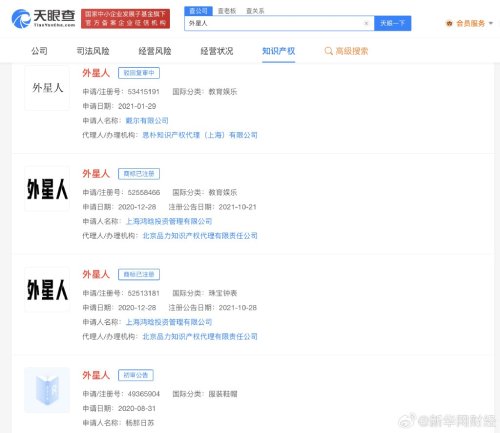Click the 初审公告 status tag
The width and height of the screenshot is (500, 433).
[x=136, y=375]
